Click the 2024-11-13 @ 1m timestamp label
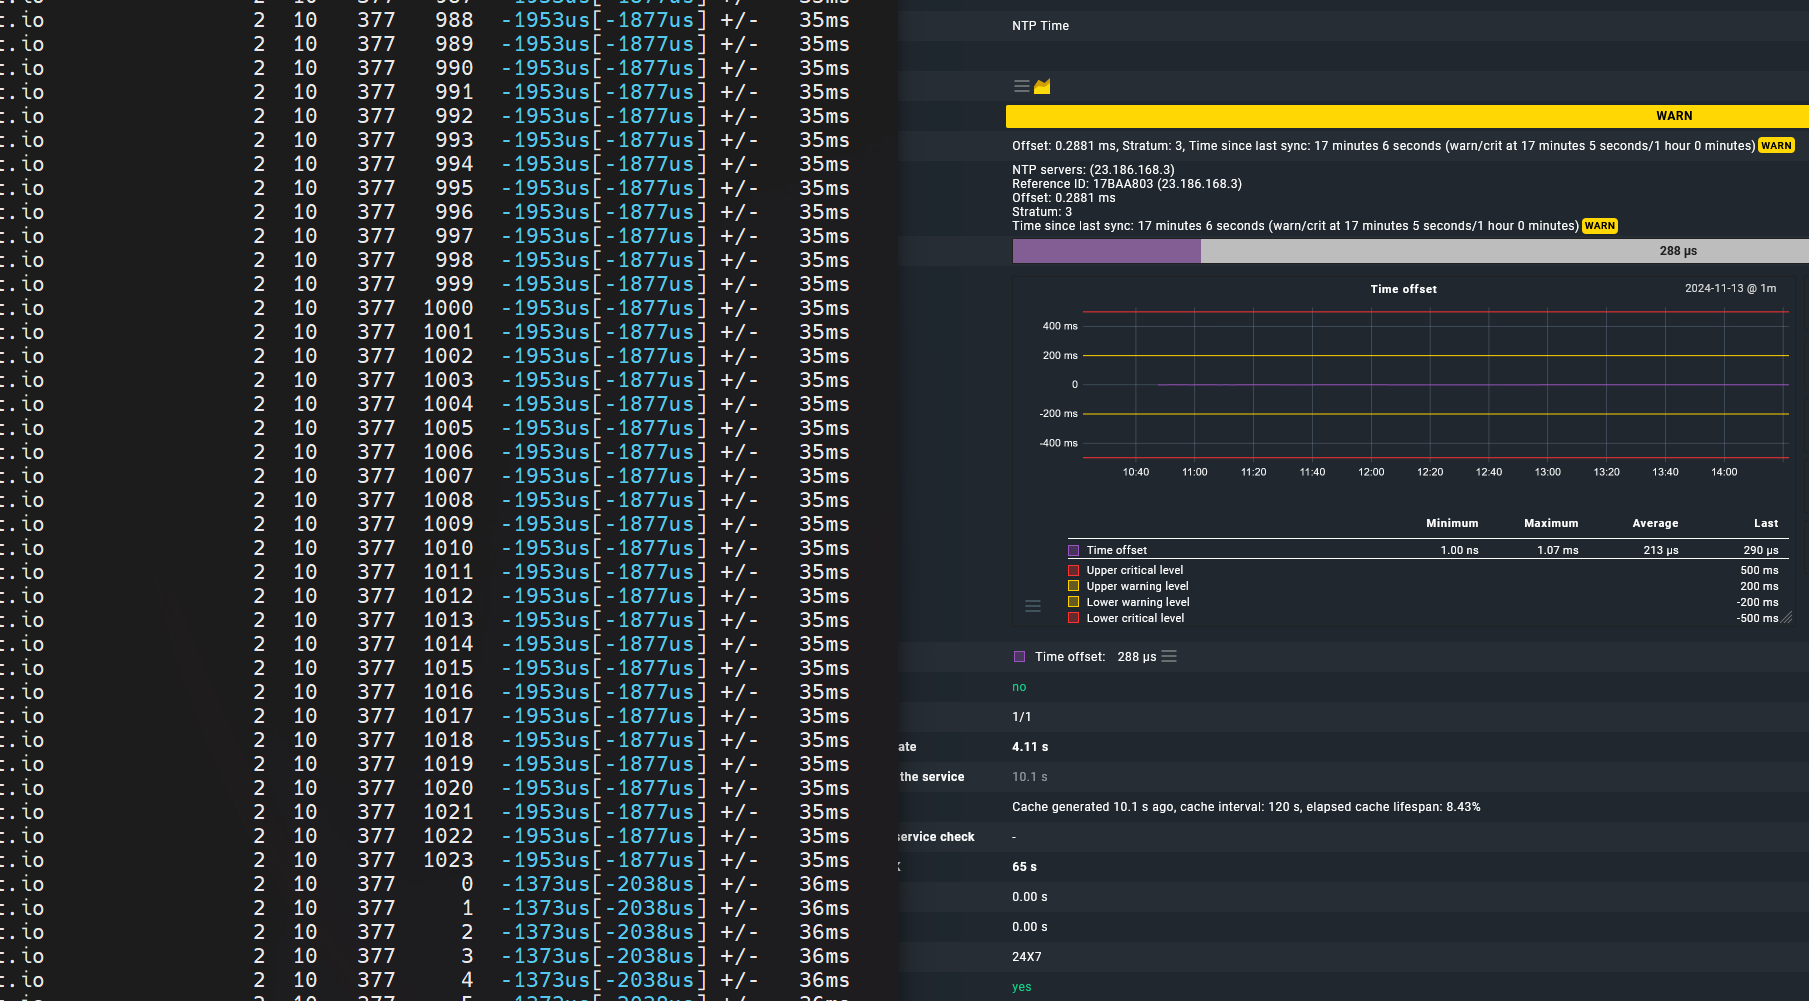This screenshot has width=1809, height=1001. (1730, 288)
